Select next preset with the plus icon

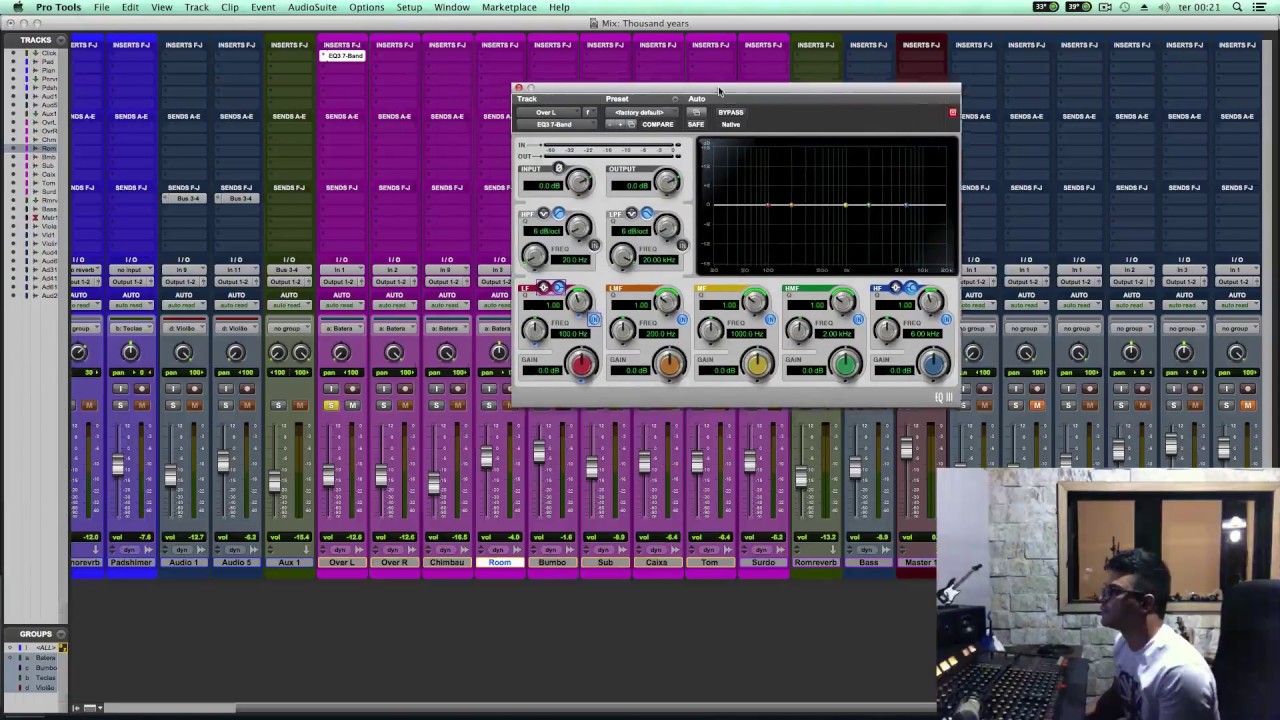(x=620, y=124)
